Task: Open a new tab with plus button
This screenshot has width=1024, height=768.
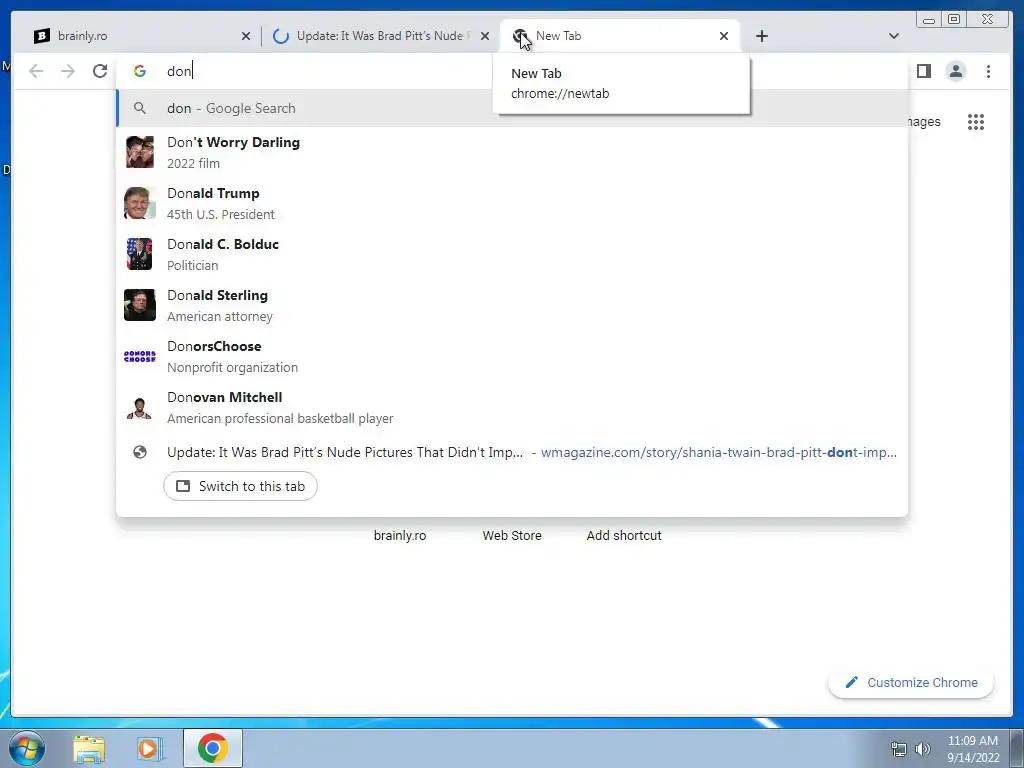Action: (x=761, y=36)
